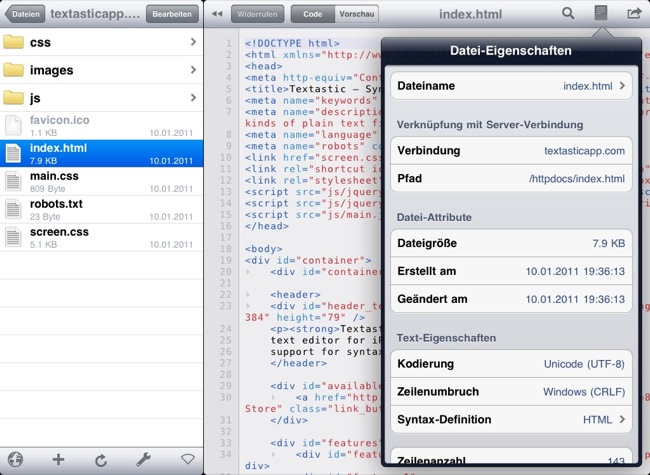Toggle the file properties document icon

coord(601,14)
